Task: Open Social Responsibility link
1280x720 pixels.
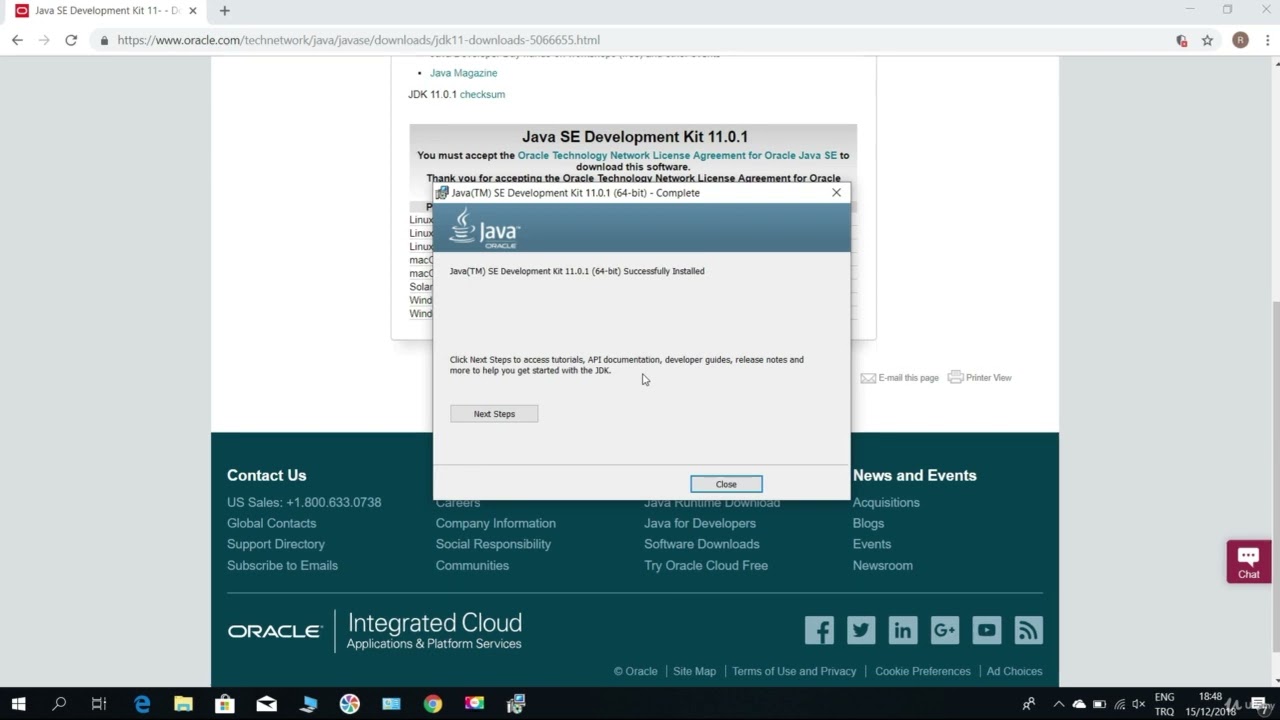Action: (493, 544)
